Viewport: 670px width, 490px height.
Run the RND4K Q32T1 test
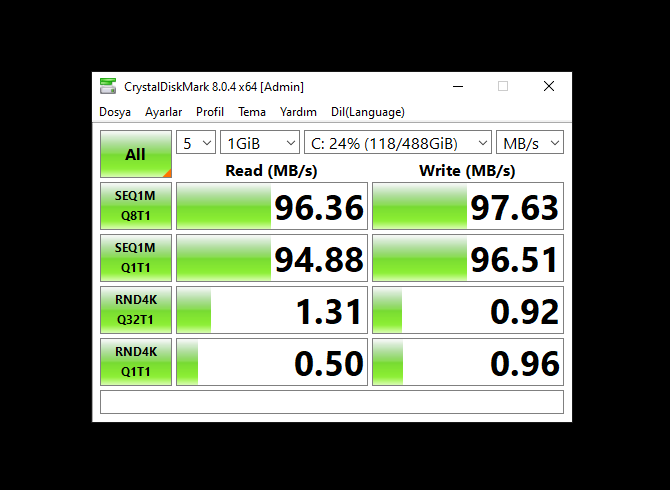(x=136, y=310)
